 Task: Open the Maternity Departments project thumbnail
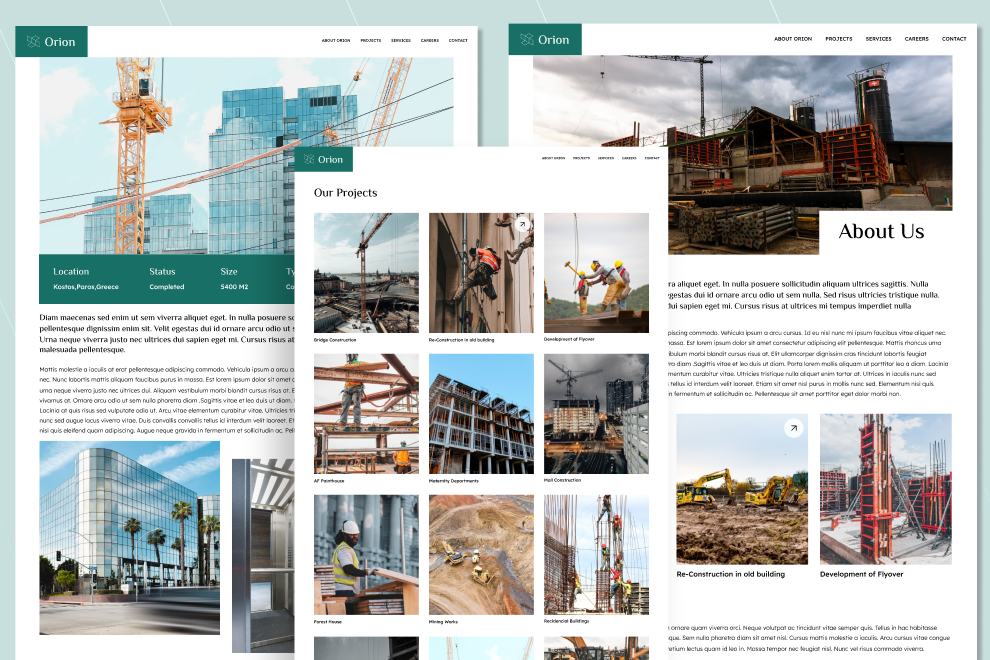point(481,414)
